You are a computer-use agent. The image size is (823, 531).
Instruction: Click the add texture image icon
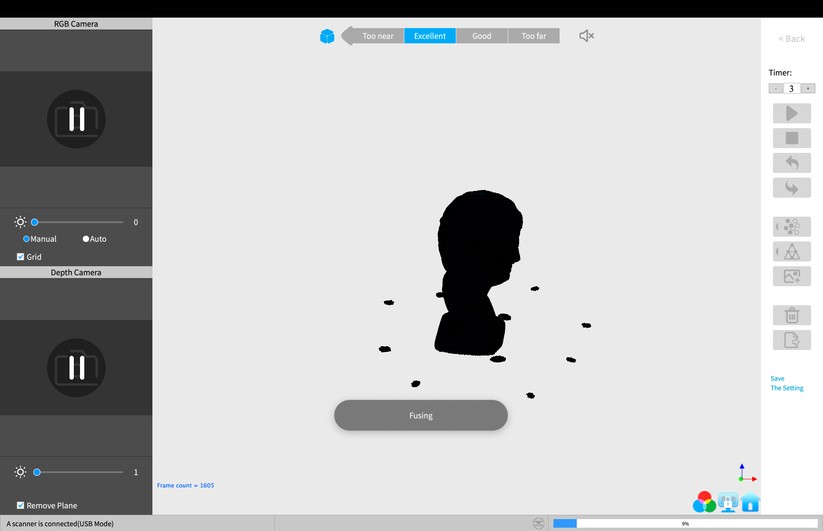791,276
